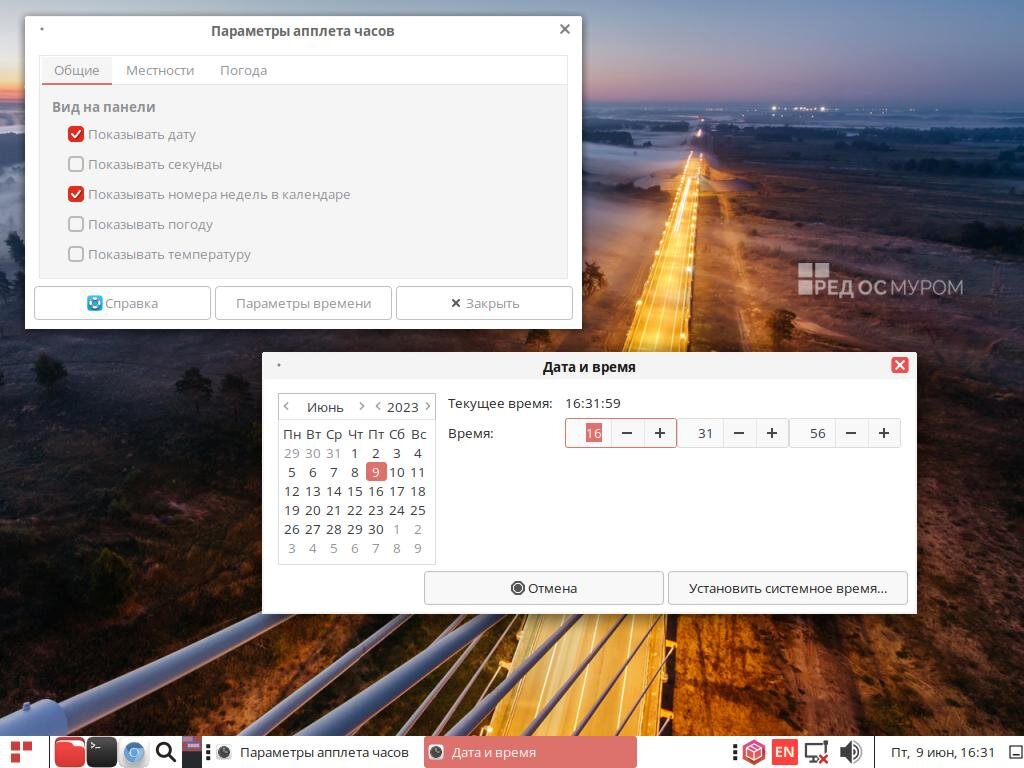1024x768 pixels.
Task: Switch the EN keyboard layout indicator
Action: pyautogui.click(x=784, y=752)
